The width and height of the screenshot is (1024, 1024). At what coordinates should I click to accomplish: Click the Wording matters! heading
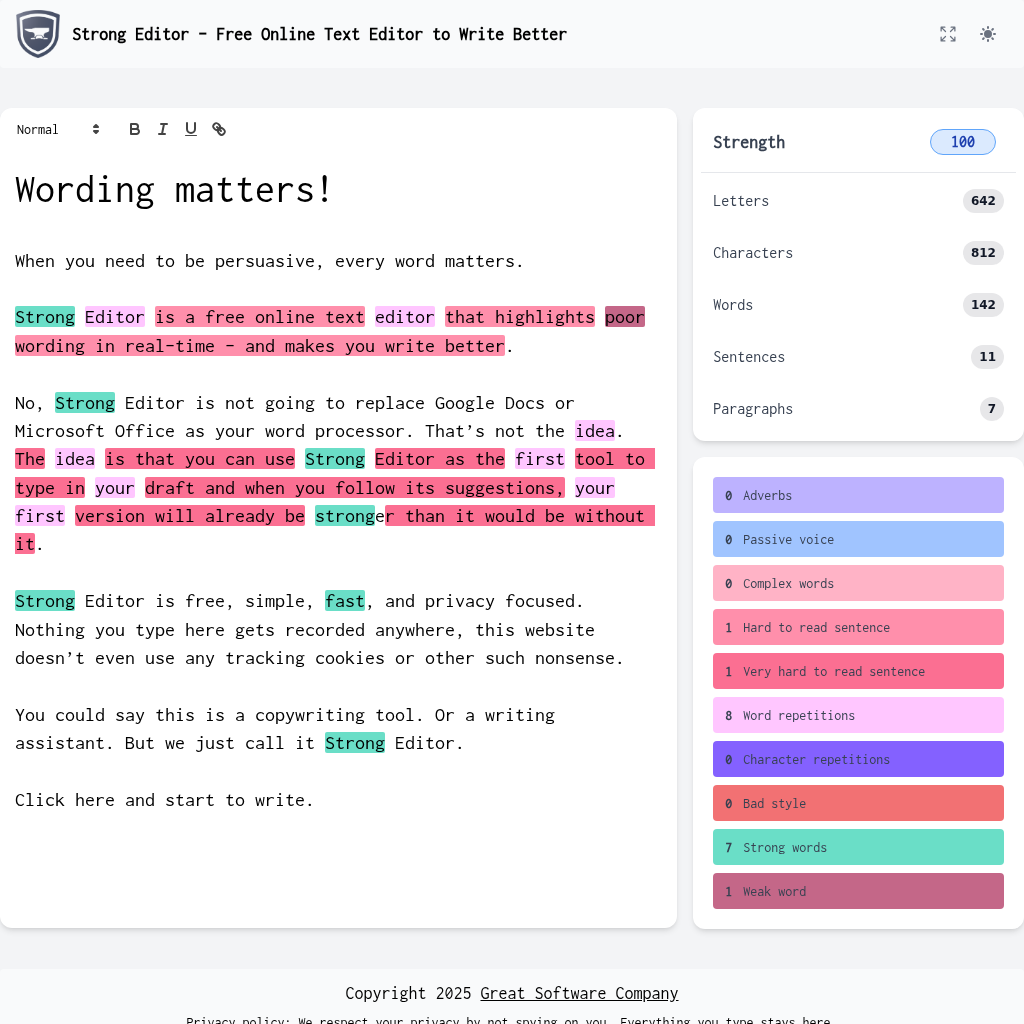[x=174, y=190]
